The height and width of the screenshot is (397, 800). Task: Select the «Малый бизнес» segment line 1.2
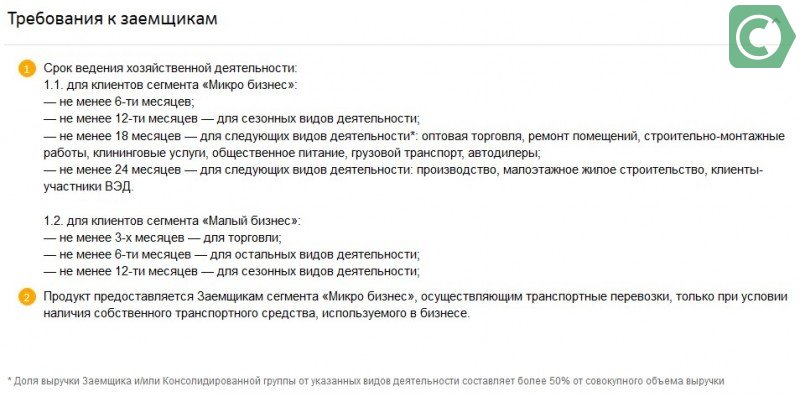(x=172, y=221)
